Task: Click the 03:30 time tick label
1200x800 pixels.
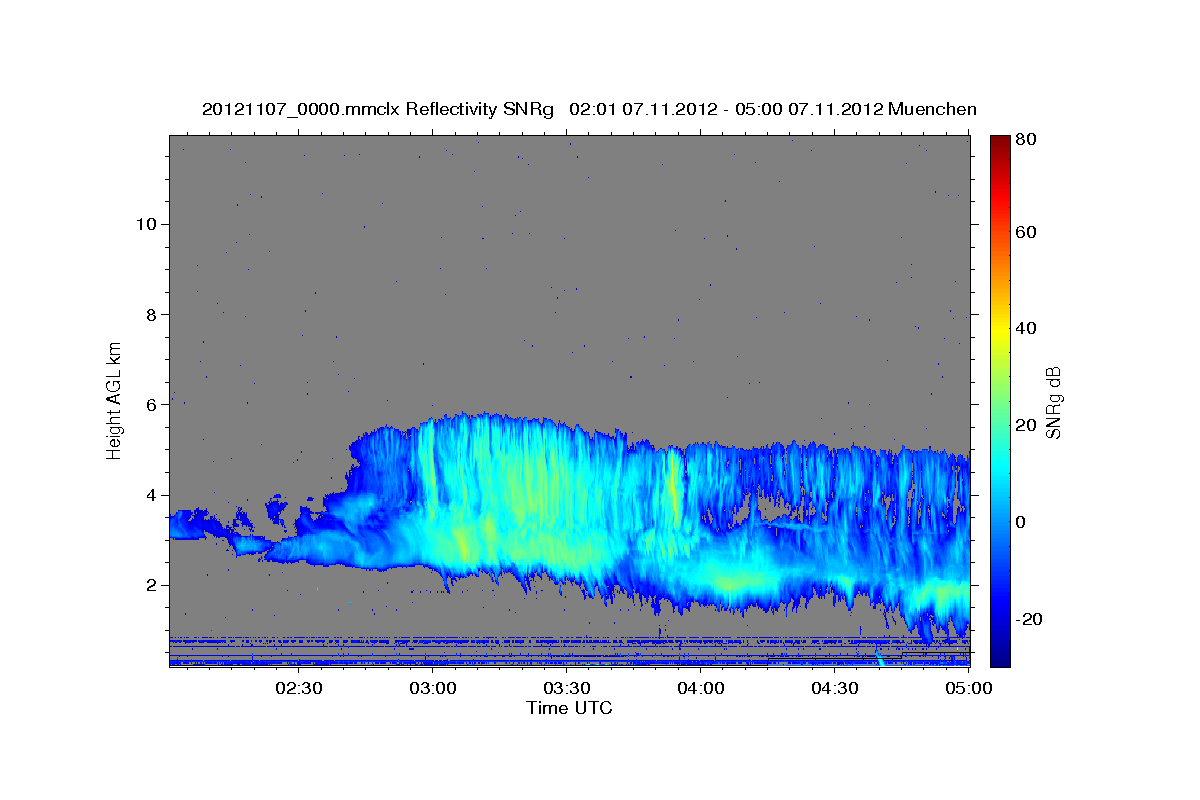Action: click(566, 688)
